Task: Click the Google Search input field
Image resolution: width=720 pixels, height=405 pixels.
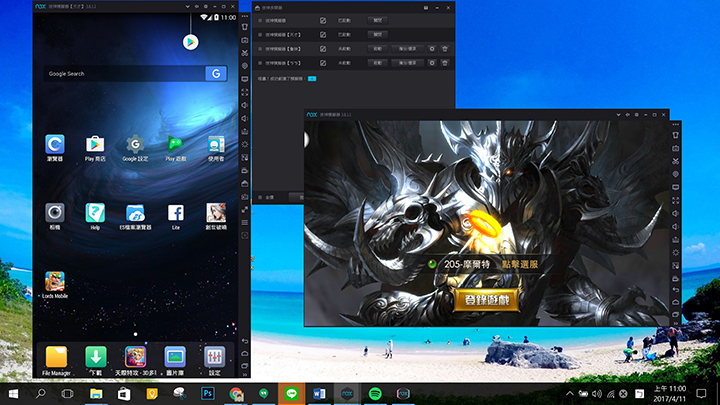Action: pos(124,73)
